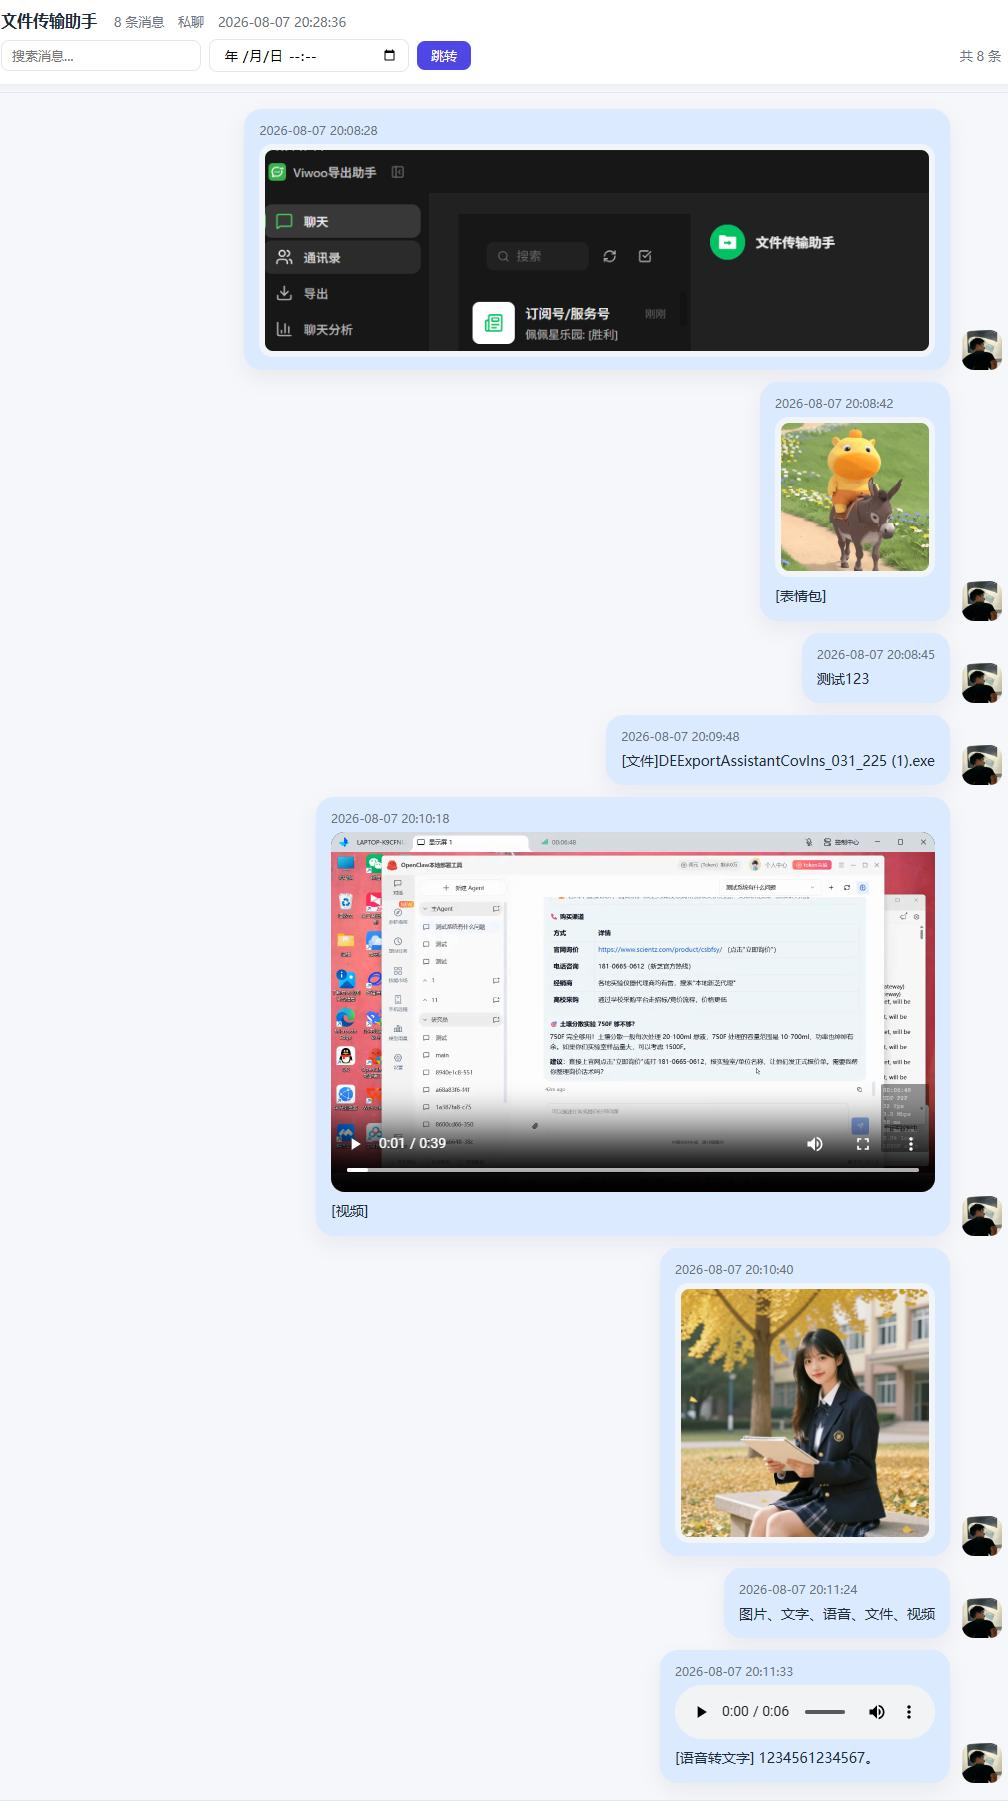Click the [表情包] caption
This screenshot has height=1801, width=1008.
pos(801,596)
